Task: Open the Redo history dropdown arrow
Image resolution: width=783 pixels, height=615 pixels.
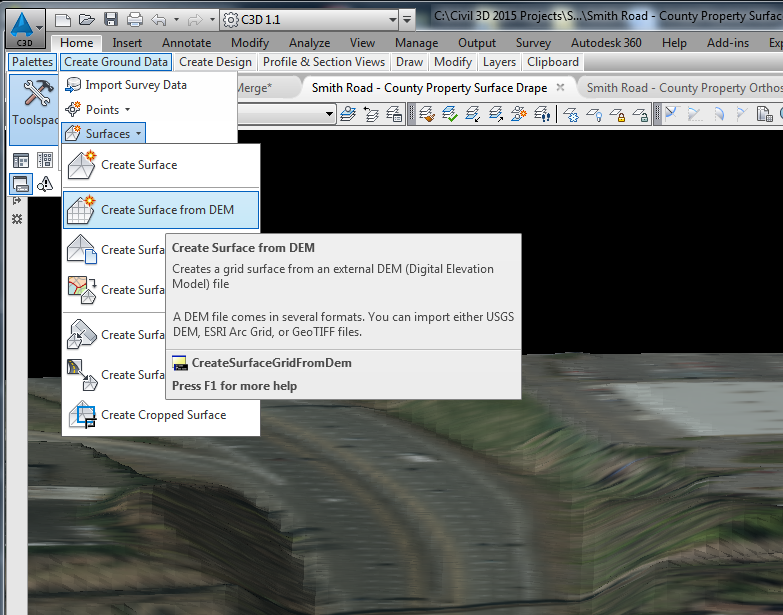Action: pyautogui.click(x=212, y=20)
